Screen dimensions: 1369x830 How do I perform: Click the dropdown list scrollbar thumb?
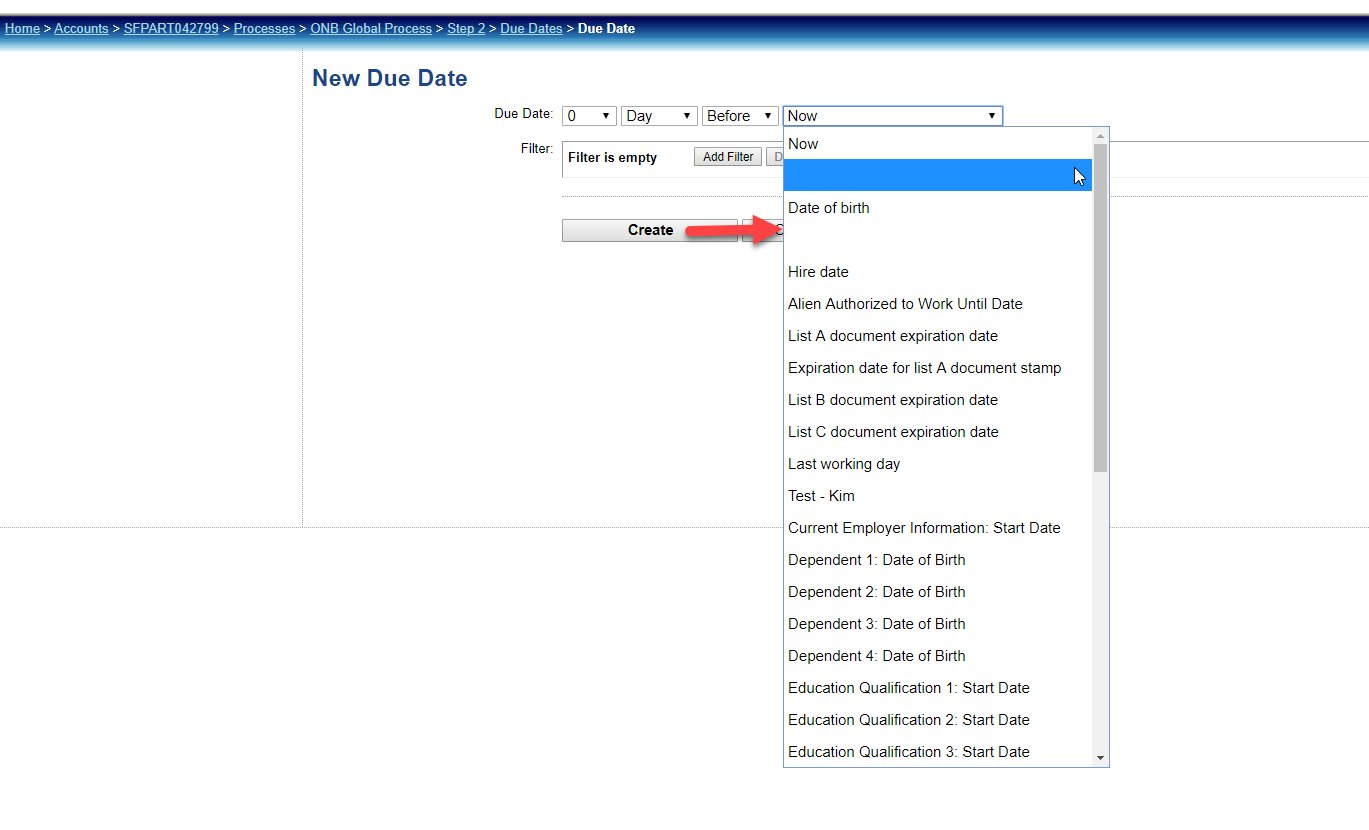click(x=1101, y=307)
